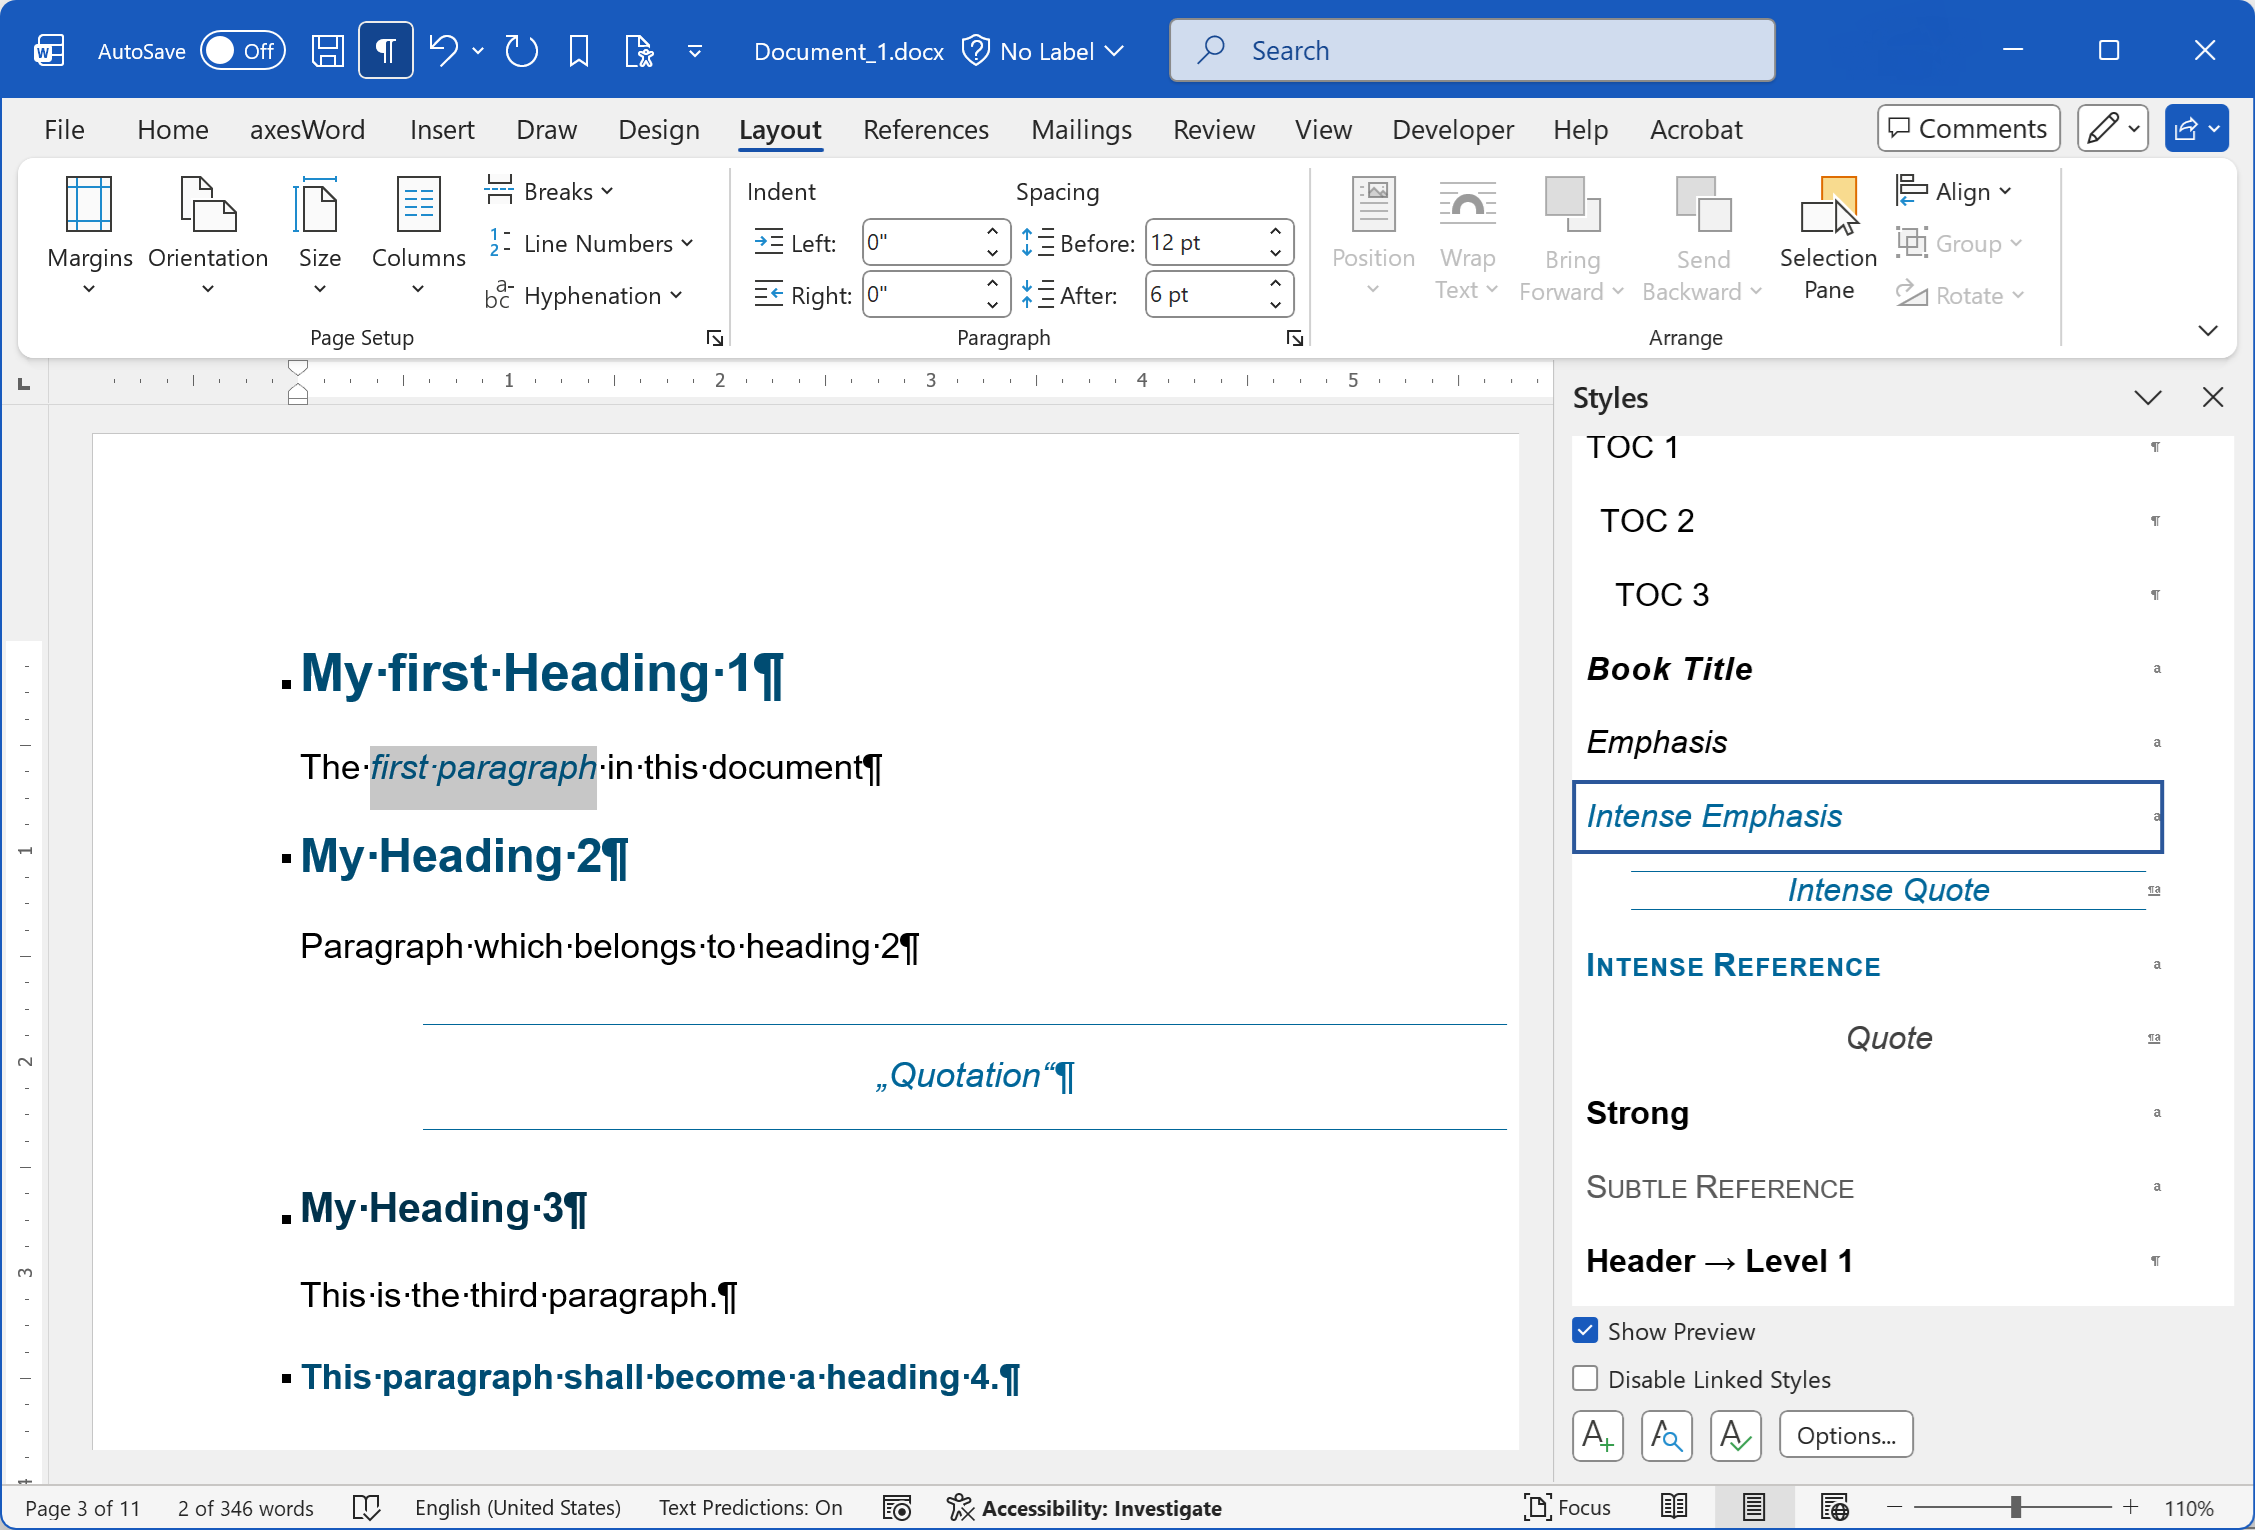Click the Page 3 of 11 status indicator

[83, 1507]
